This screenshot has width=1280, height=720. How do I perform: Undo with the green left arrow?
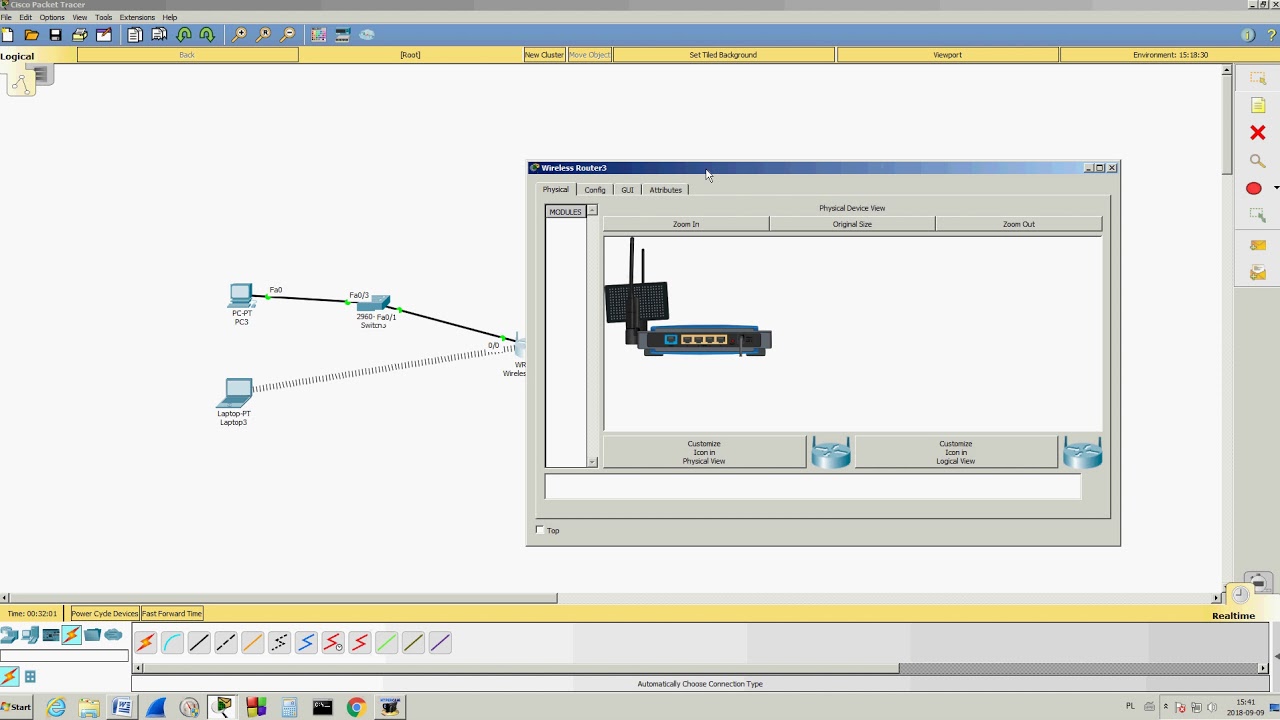[x=184, y=35]
